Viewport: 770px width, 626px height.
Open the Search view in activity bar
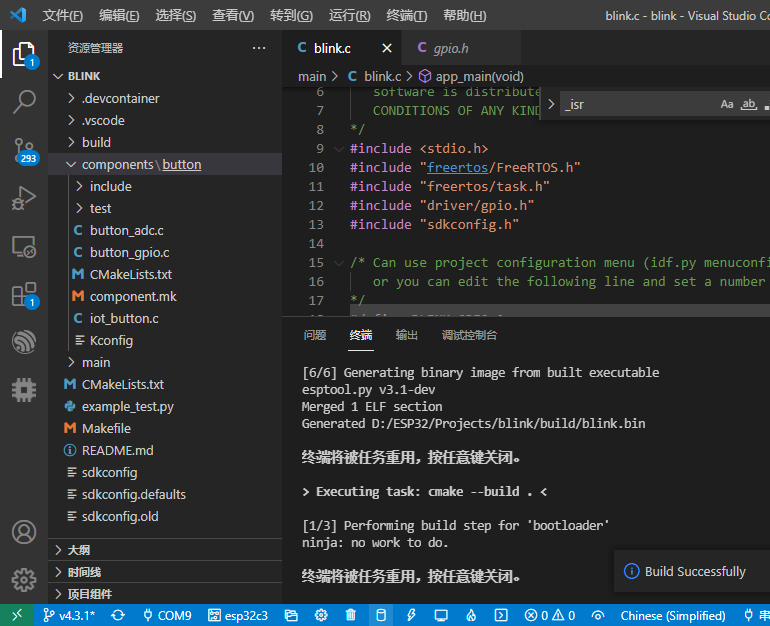[24, 102]
